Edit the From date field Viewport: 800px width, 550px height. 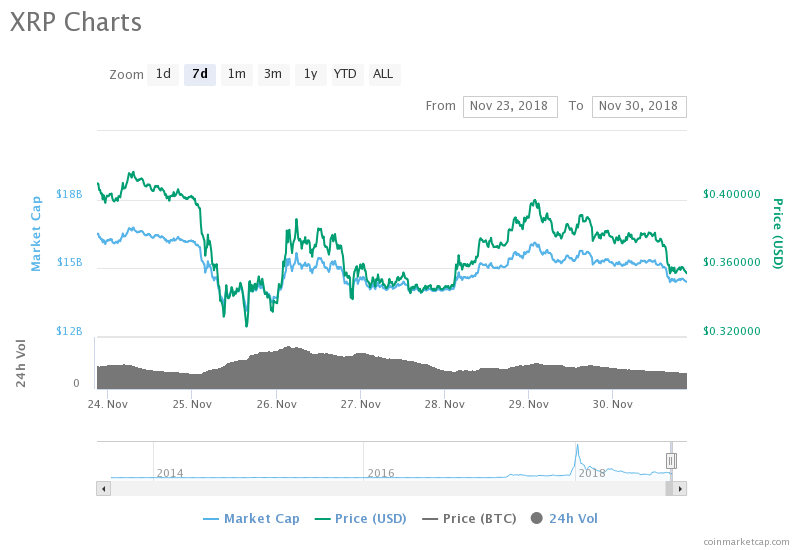pyautogui.click(x=510, y=107)
